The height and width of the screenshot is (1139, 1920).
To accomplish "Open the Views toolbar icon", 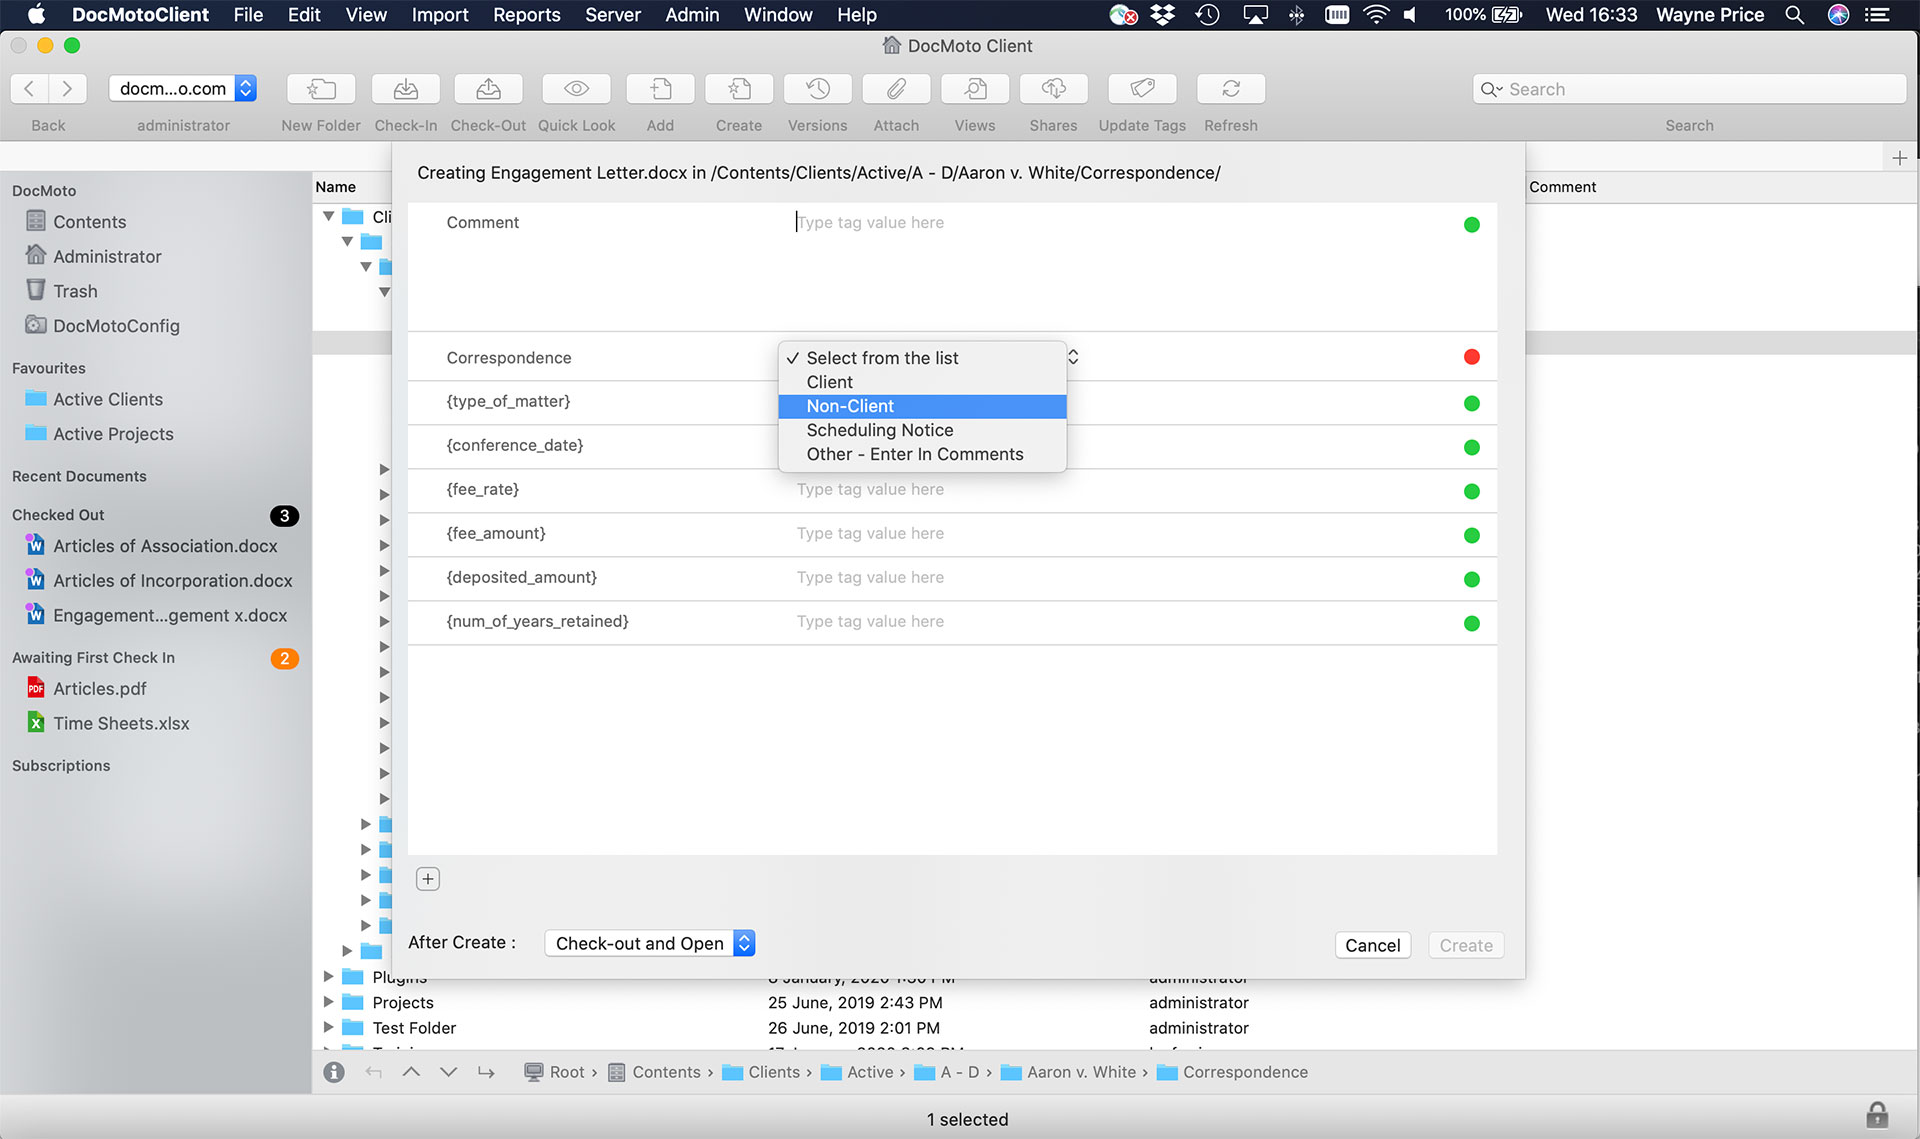I will pos(975,89).
